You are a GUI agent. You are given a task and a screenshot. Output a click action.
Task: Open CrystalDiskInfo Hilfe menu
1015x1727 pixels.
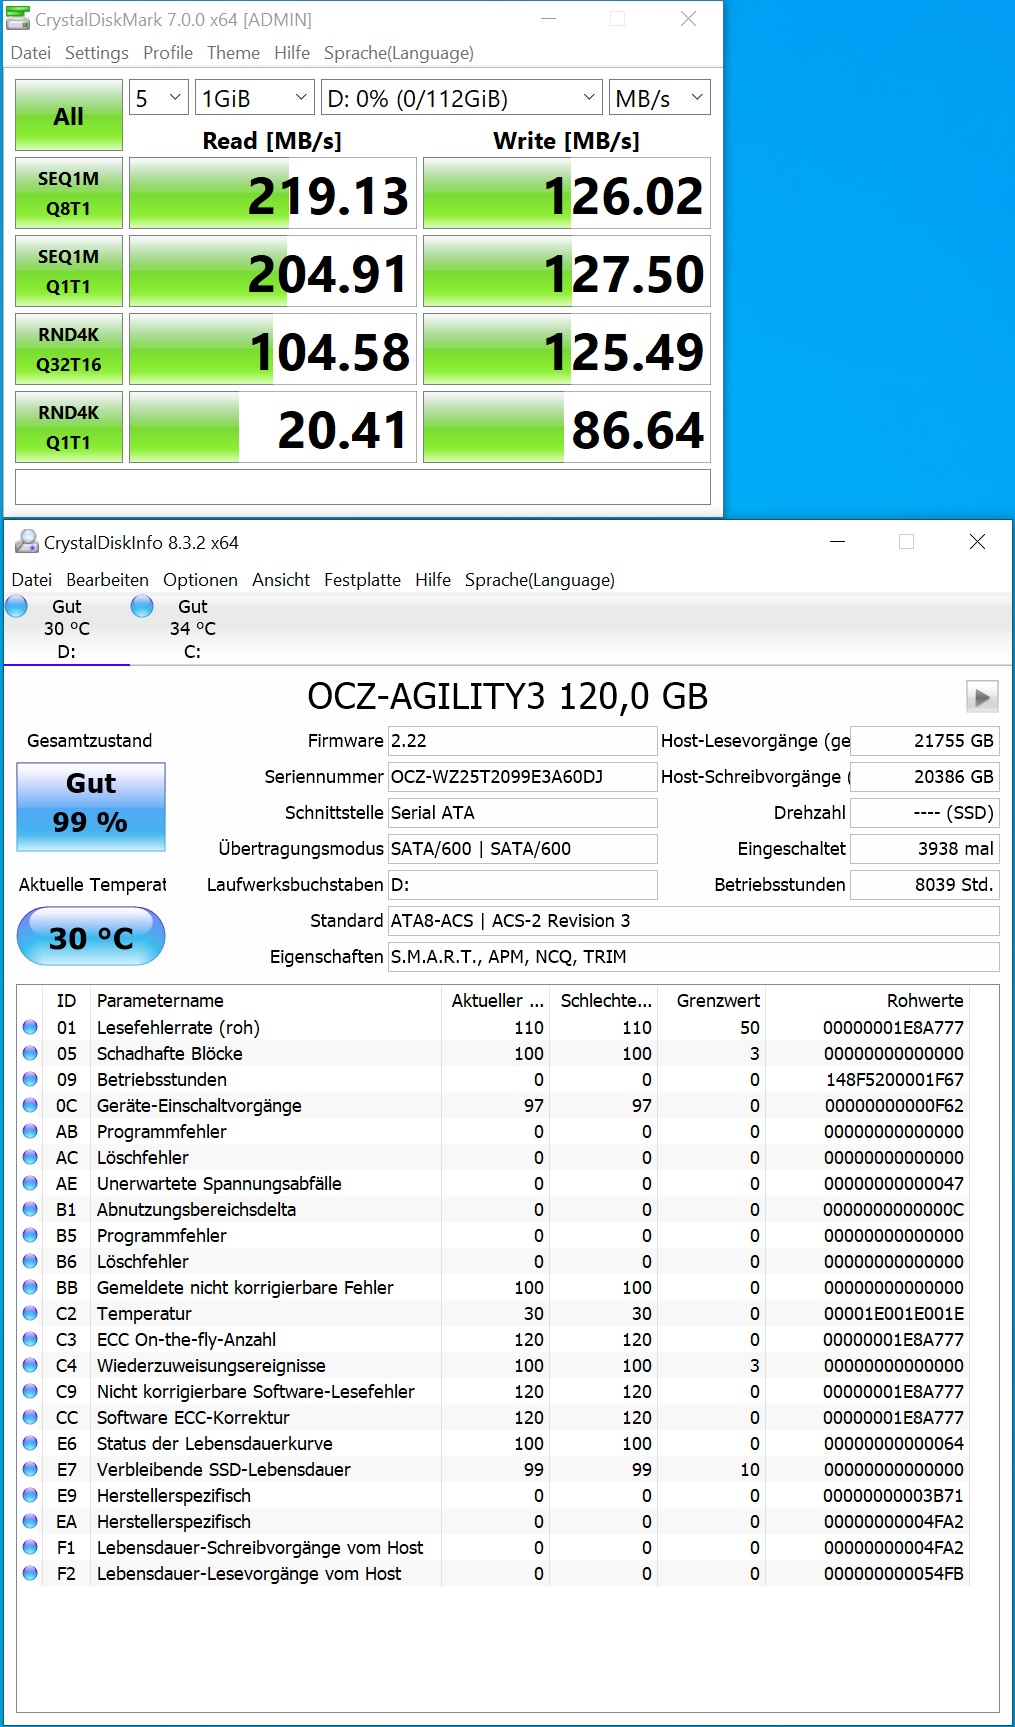433,580
